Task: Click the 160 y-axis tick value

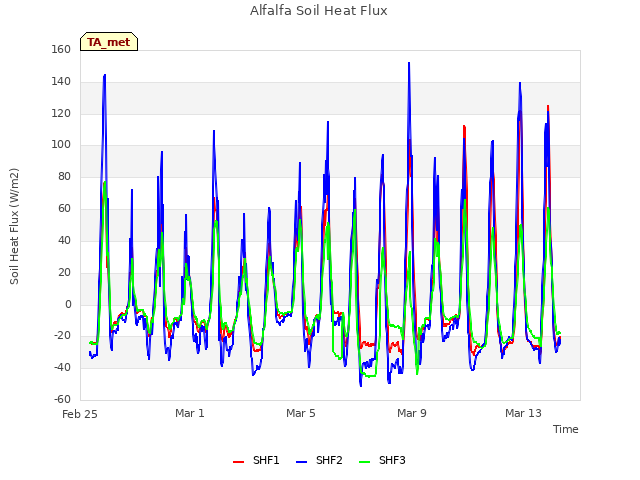Action: (x=61, y=49)
